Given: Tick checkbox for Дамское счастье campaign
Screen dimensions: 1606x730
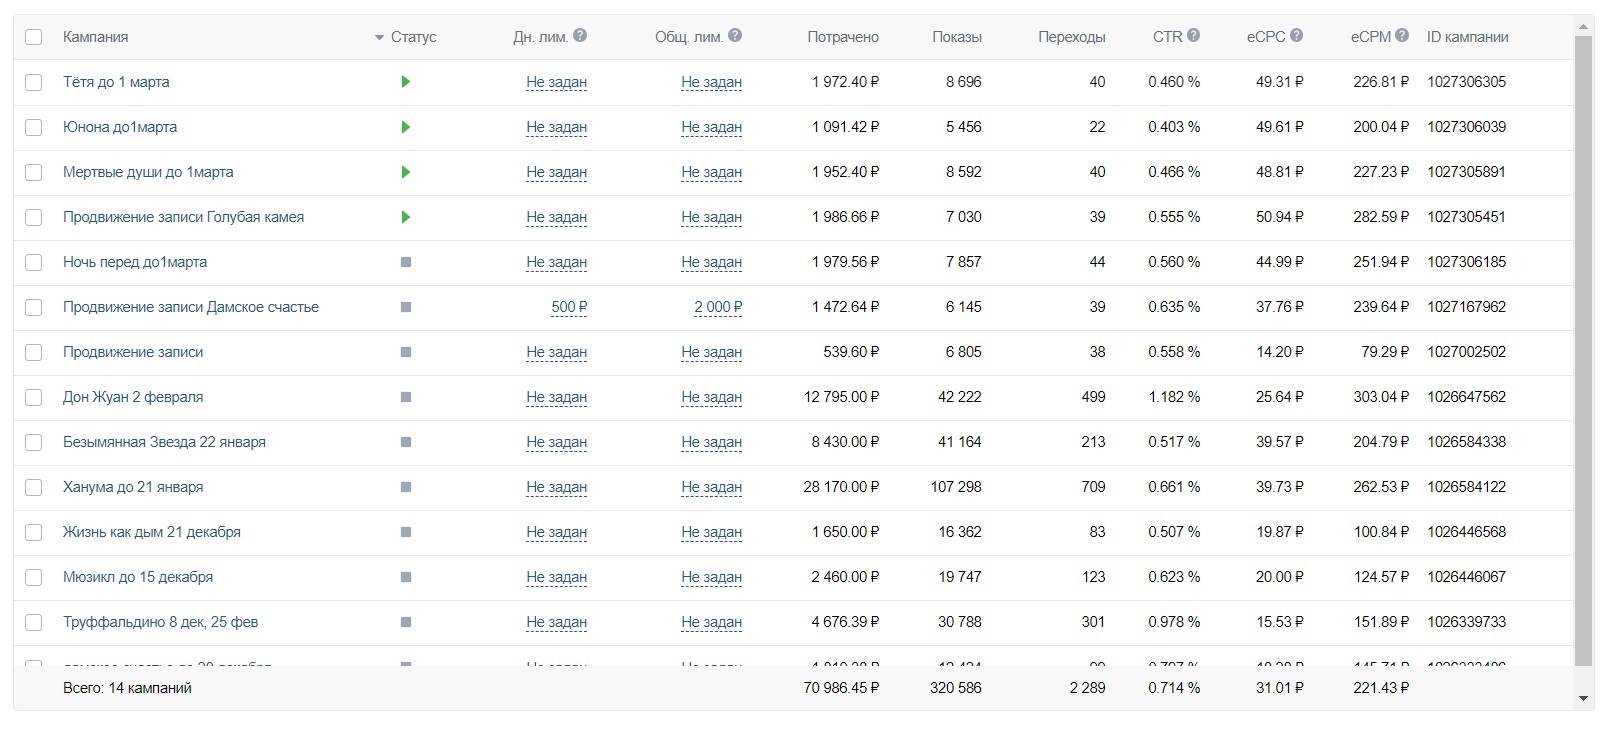Looking at the screenshot, I should 34,307.
